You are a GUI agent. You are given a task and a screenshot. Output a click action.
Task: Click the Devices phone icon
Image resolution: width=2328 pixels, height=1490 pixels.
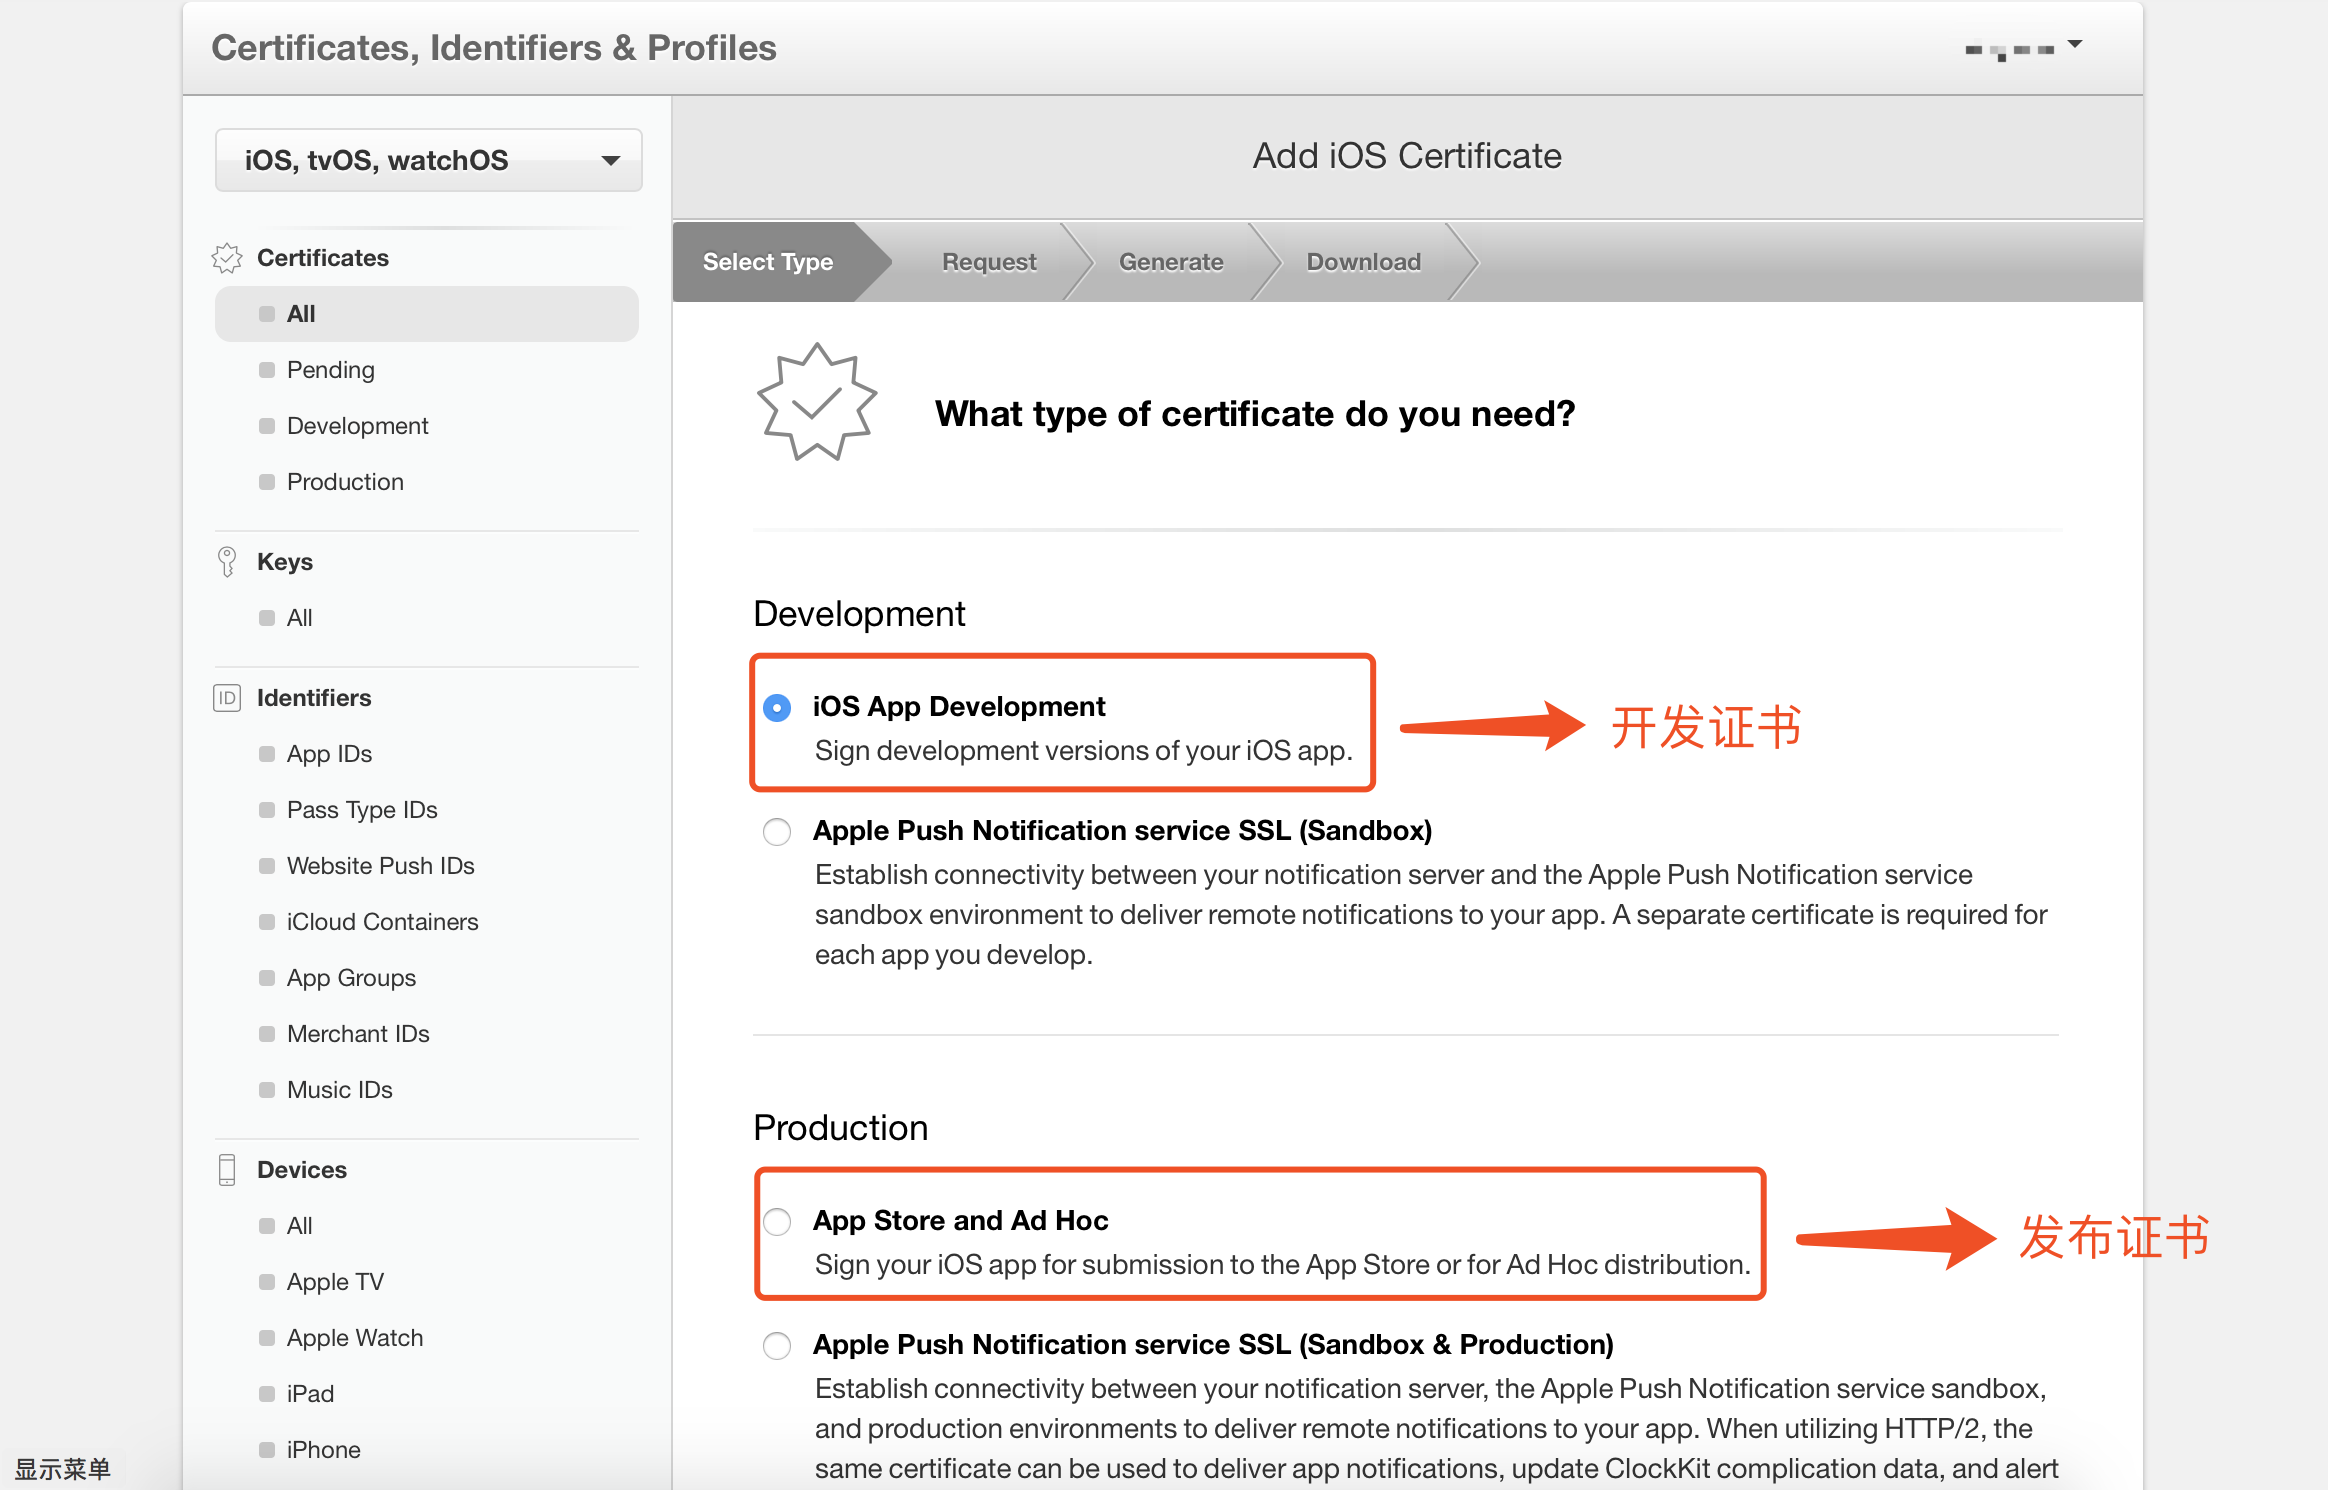(x=227, y=1170)
